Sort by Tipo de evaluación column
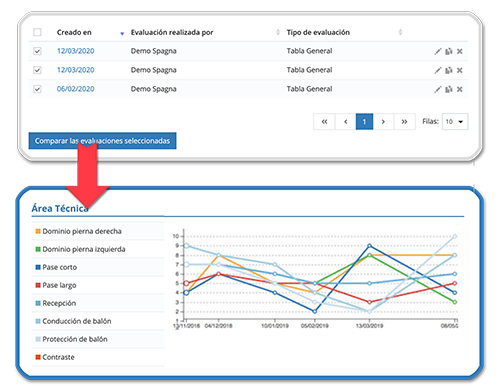Image resolution: width=500 pixels, height=391 pixels. pos(400,32)
